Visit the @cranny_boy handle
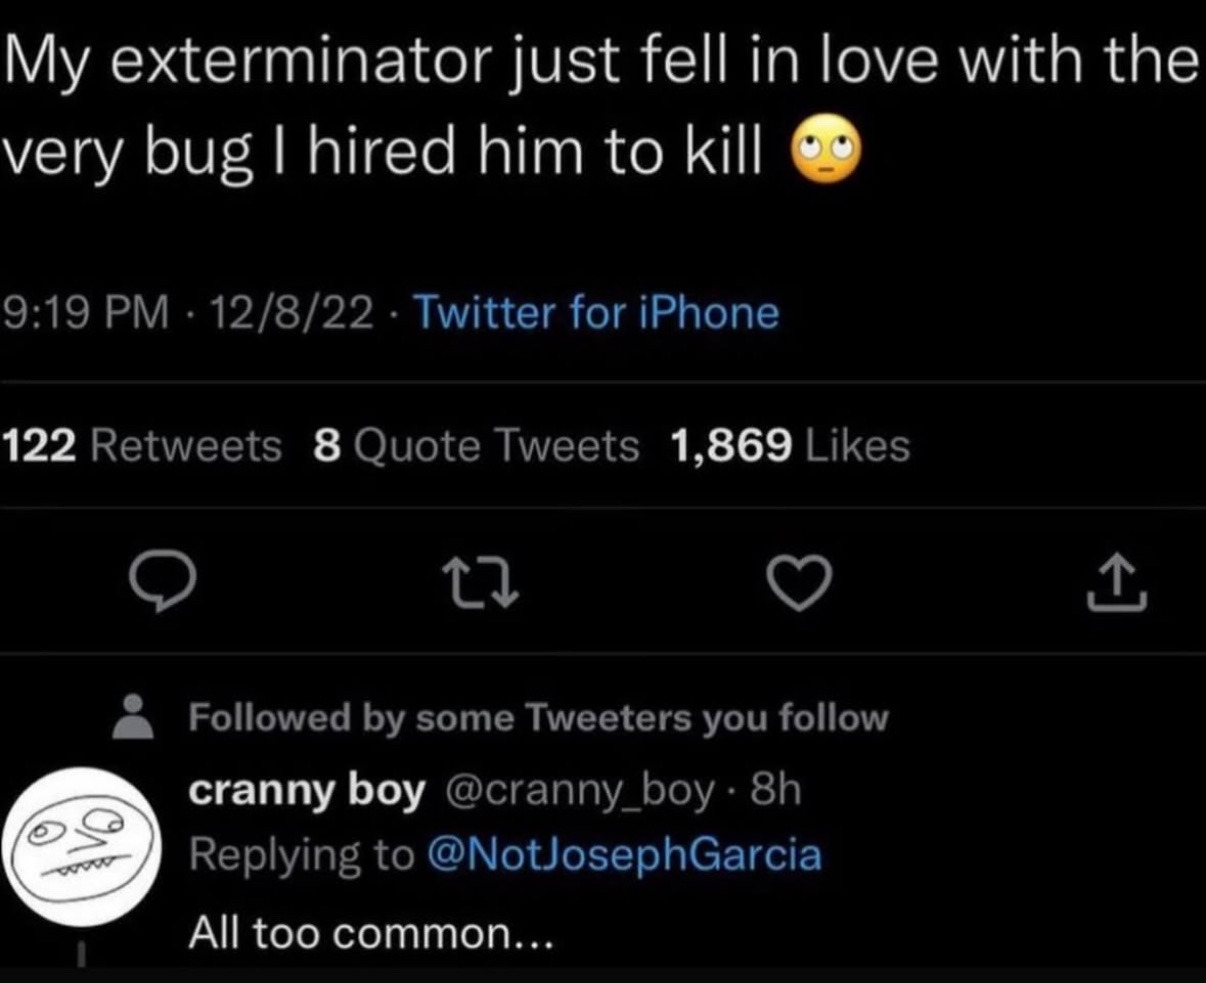This screenshot has height=983, width=1206. point(577,791)
